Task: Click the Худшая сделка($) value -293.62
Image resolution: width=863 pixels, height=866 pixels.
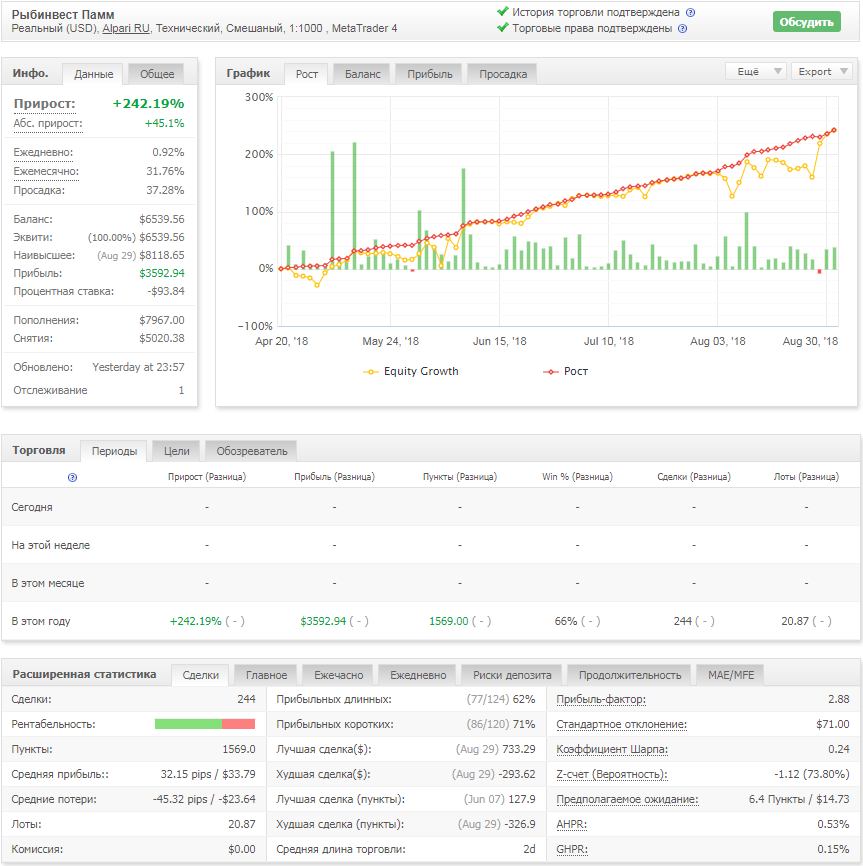Action: (517, 774)
